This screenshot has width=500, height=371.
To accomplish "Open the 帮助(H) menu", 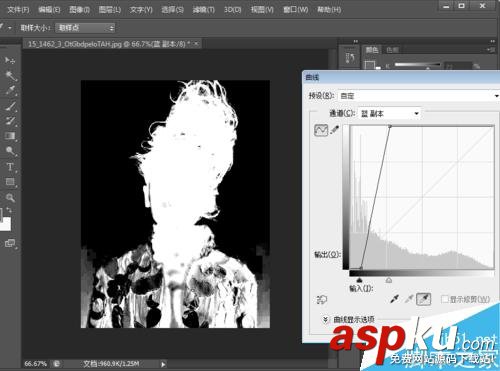I will tap(329, 10).
